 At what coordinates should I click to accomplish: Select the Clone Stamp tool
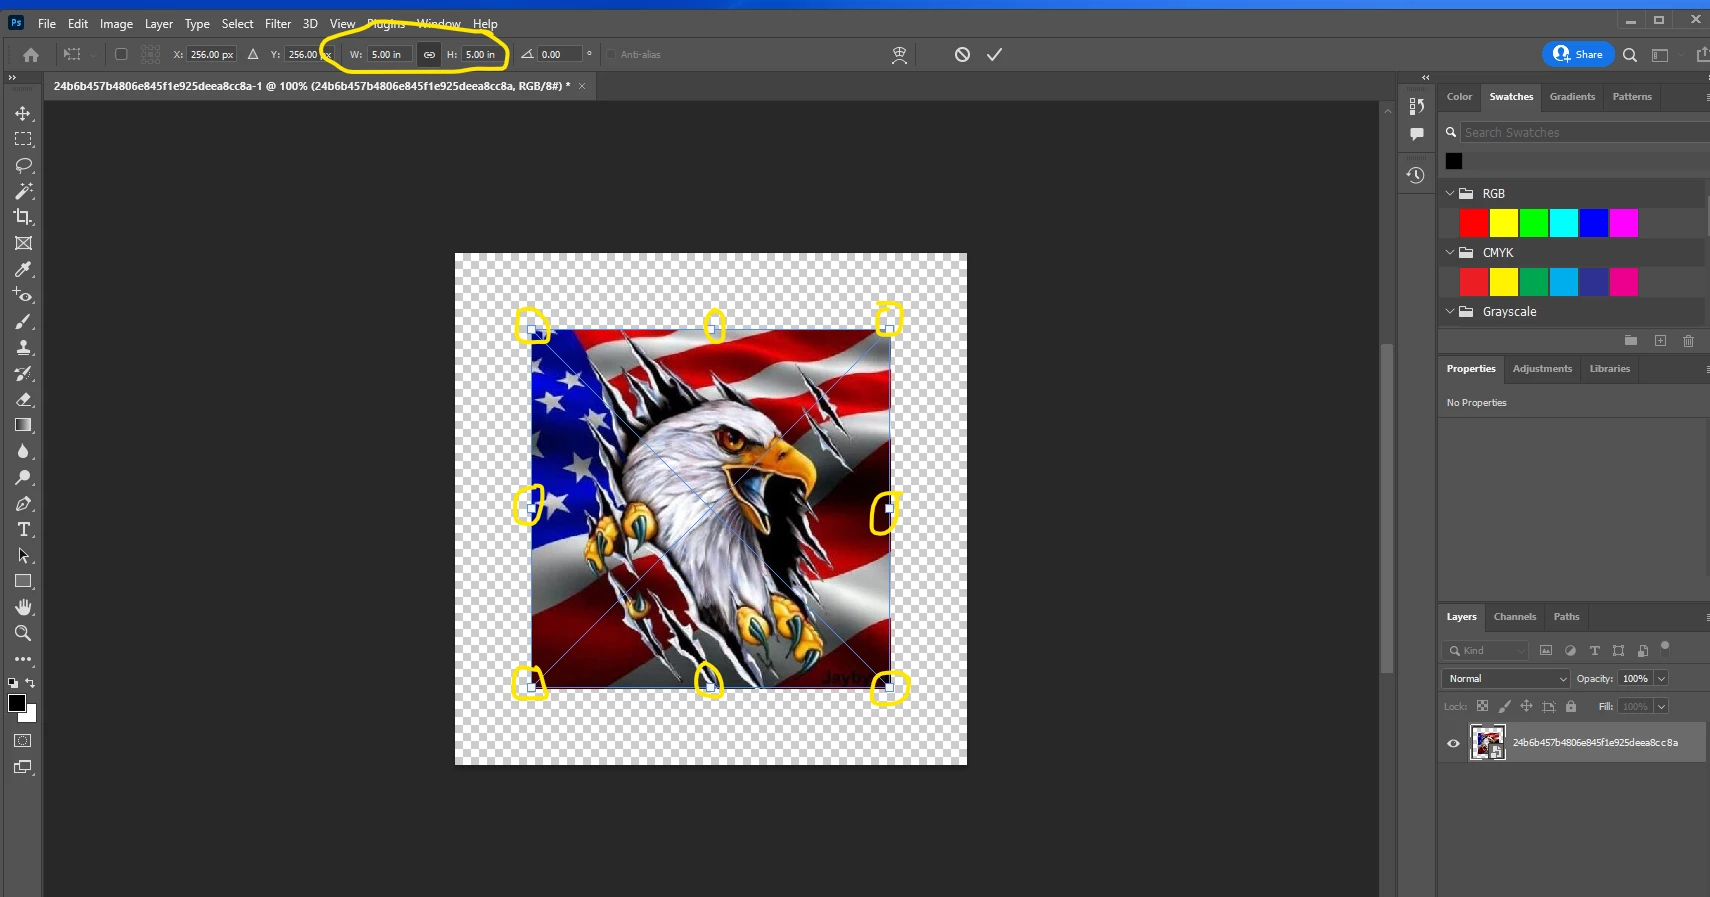[x=23, y=347]
